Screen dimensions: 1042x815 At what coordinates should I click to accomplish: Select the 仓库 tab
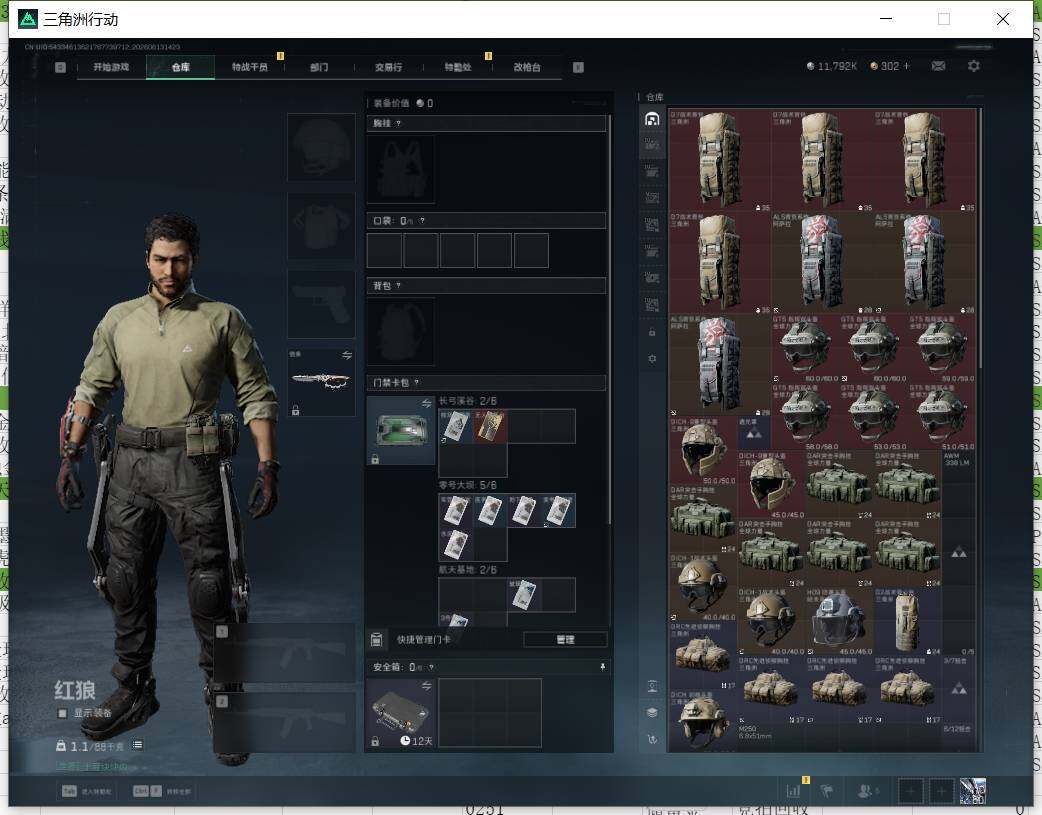pyautogui.click(x=180, y=67)
